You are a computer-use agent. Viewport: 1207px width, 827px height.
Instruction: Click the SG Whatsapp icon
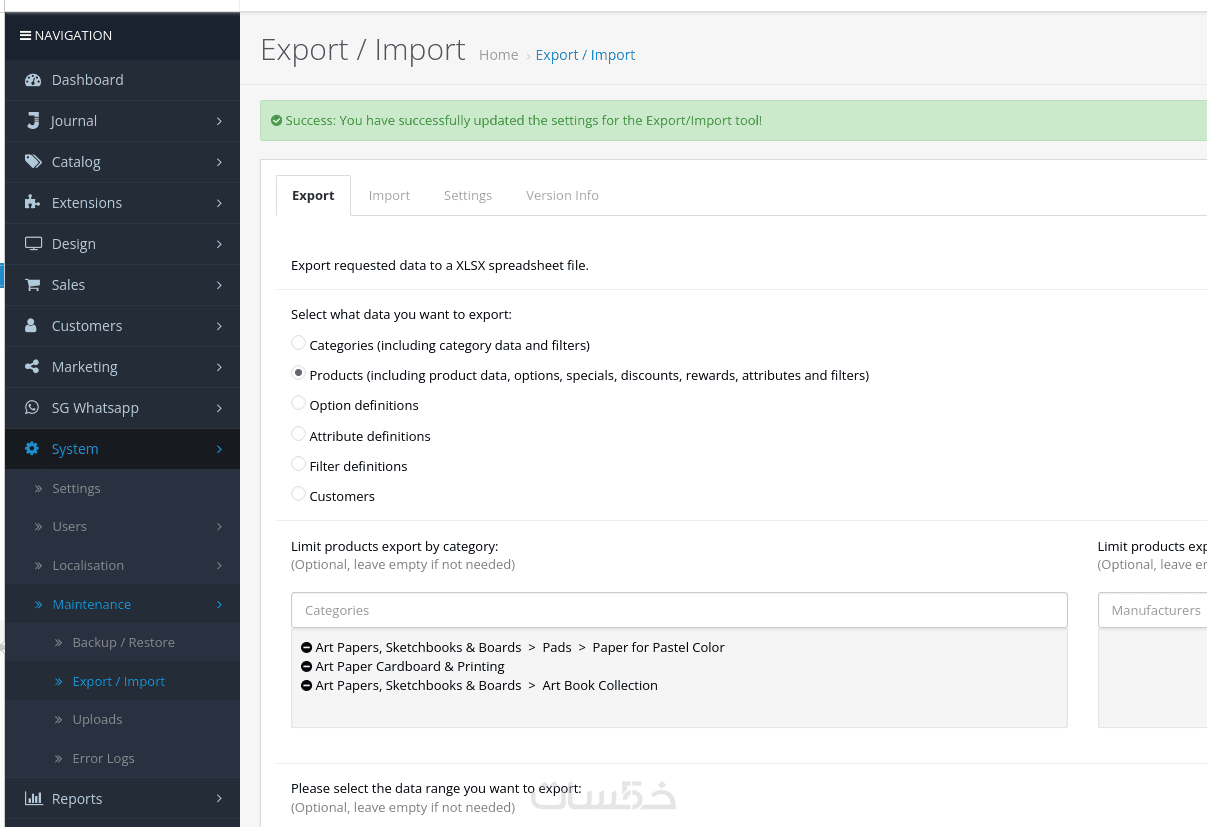pyautogui.click(x=33, y=408)
